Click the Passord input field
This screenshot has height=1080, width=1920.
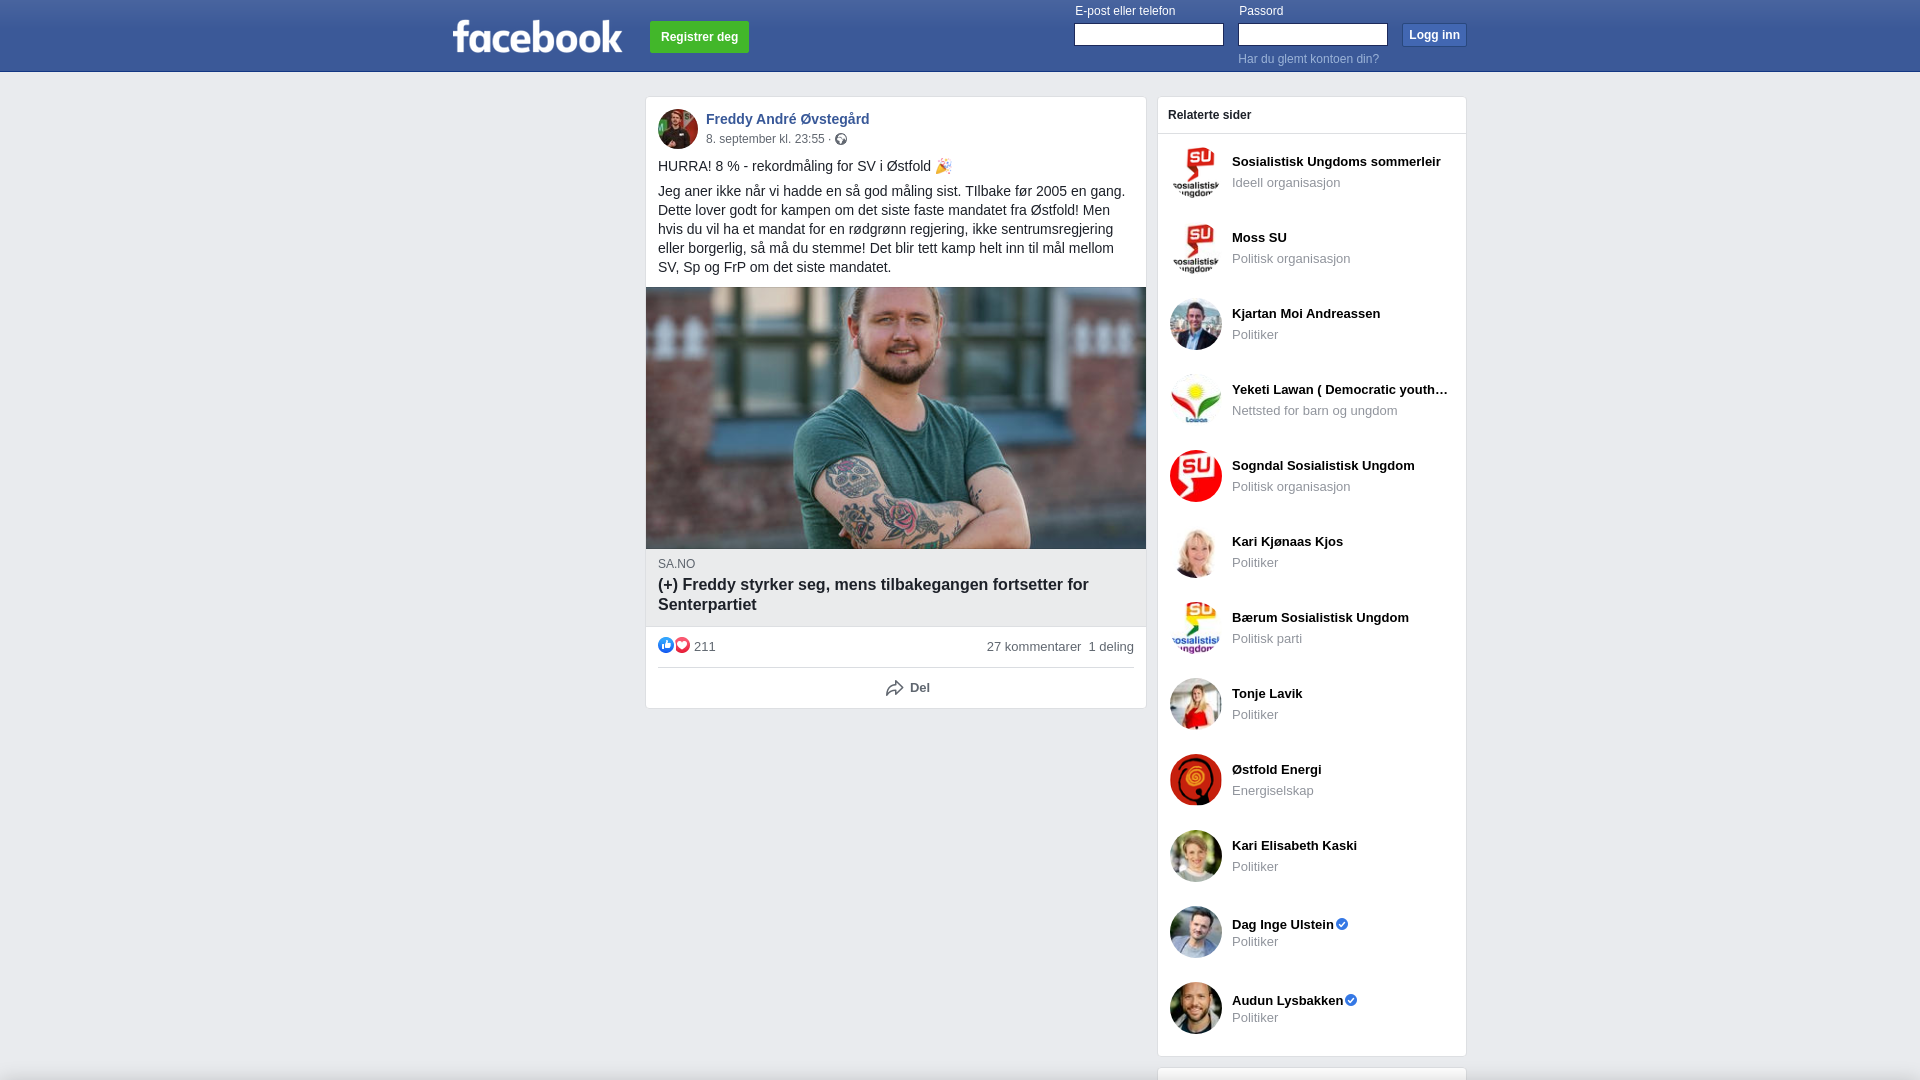pyautogui.click(x=1313, y=35)
